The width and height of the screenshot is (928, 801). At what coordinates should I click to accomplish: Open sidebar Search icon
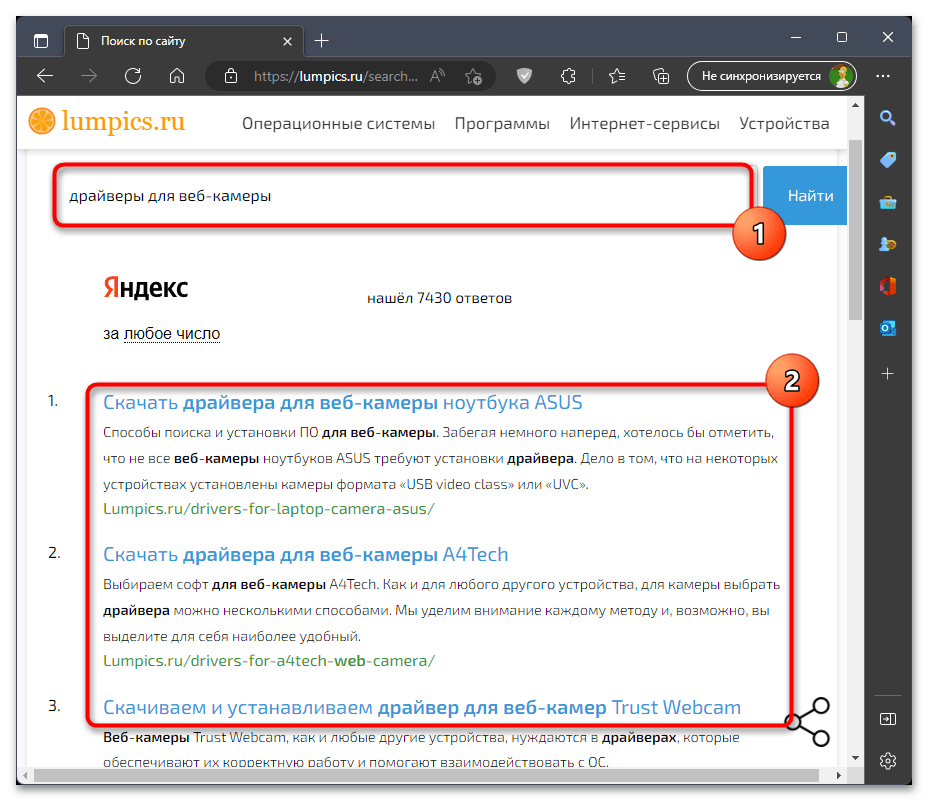[x=887, y=118]
